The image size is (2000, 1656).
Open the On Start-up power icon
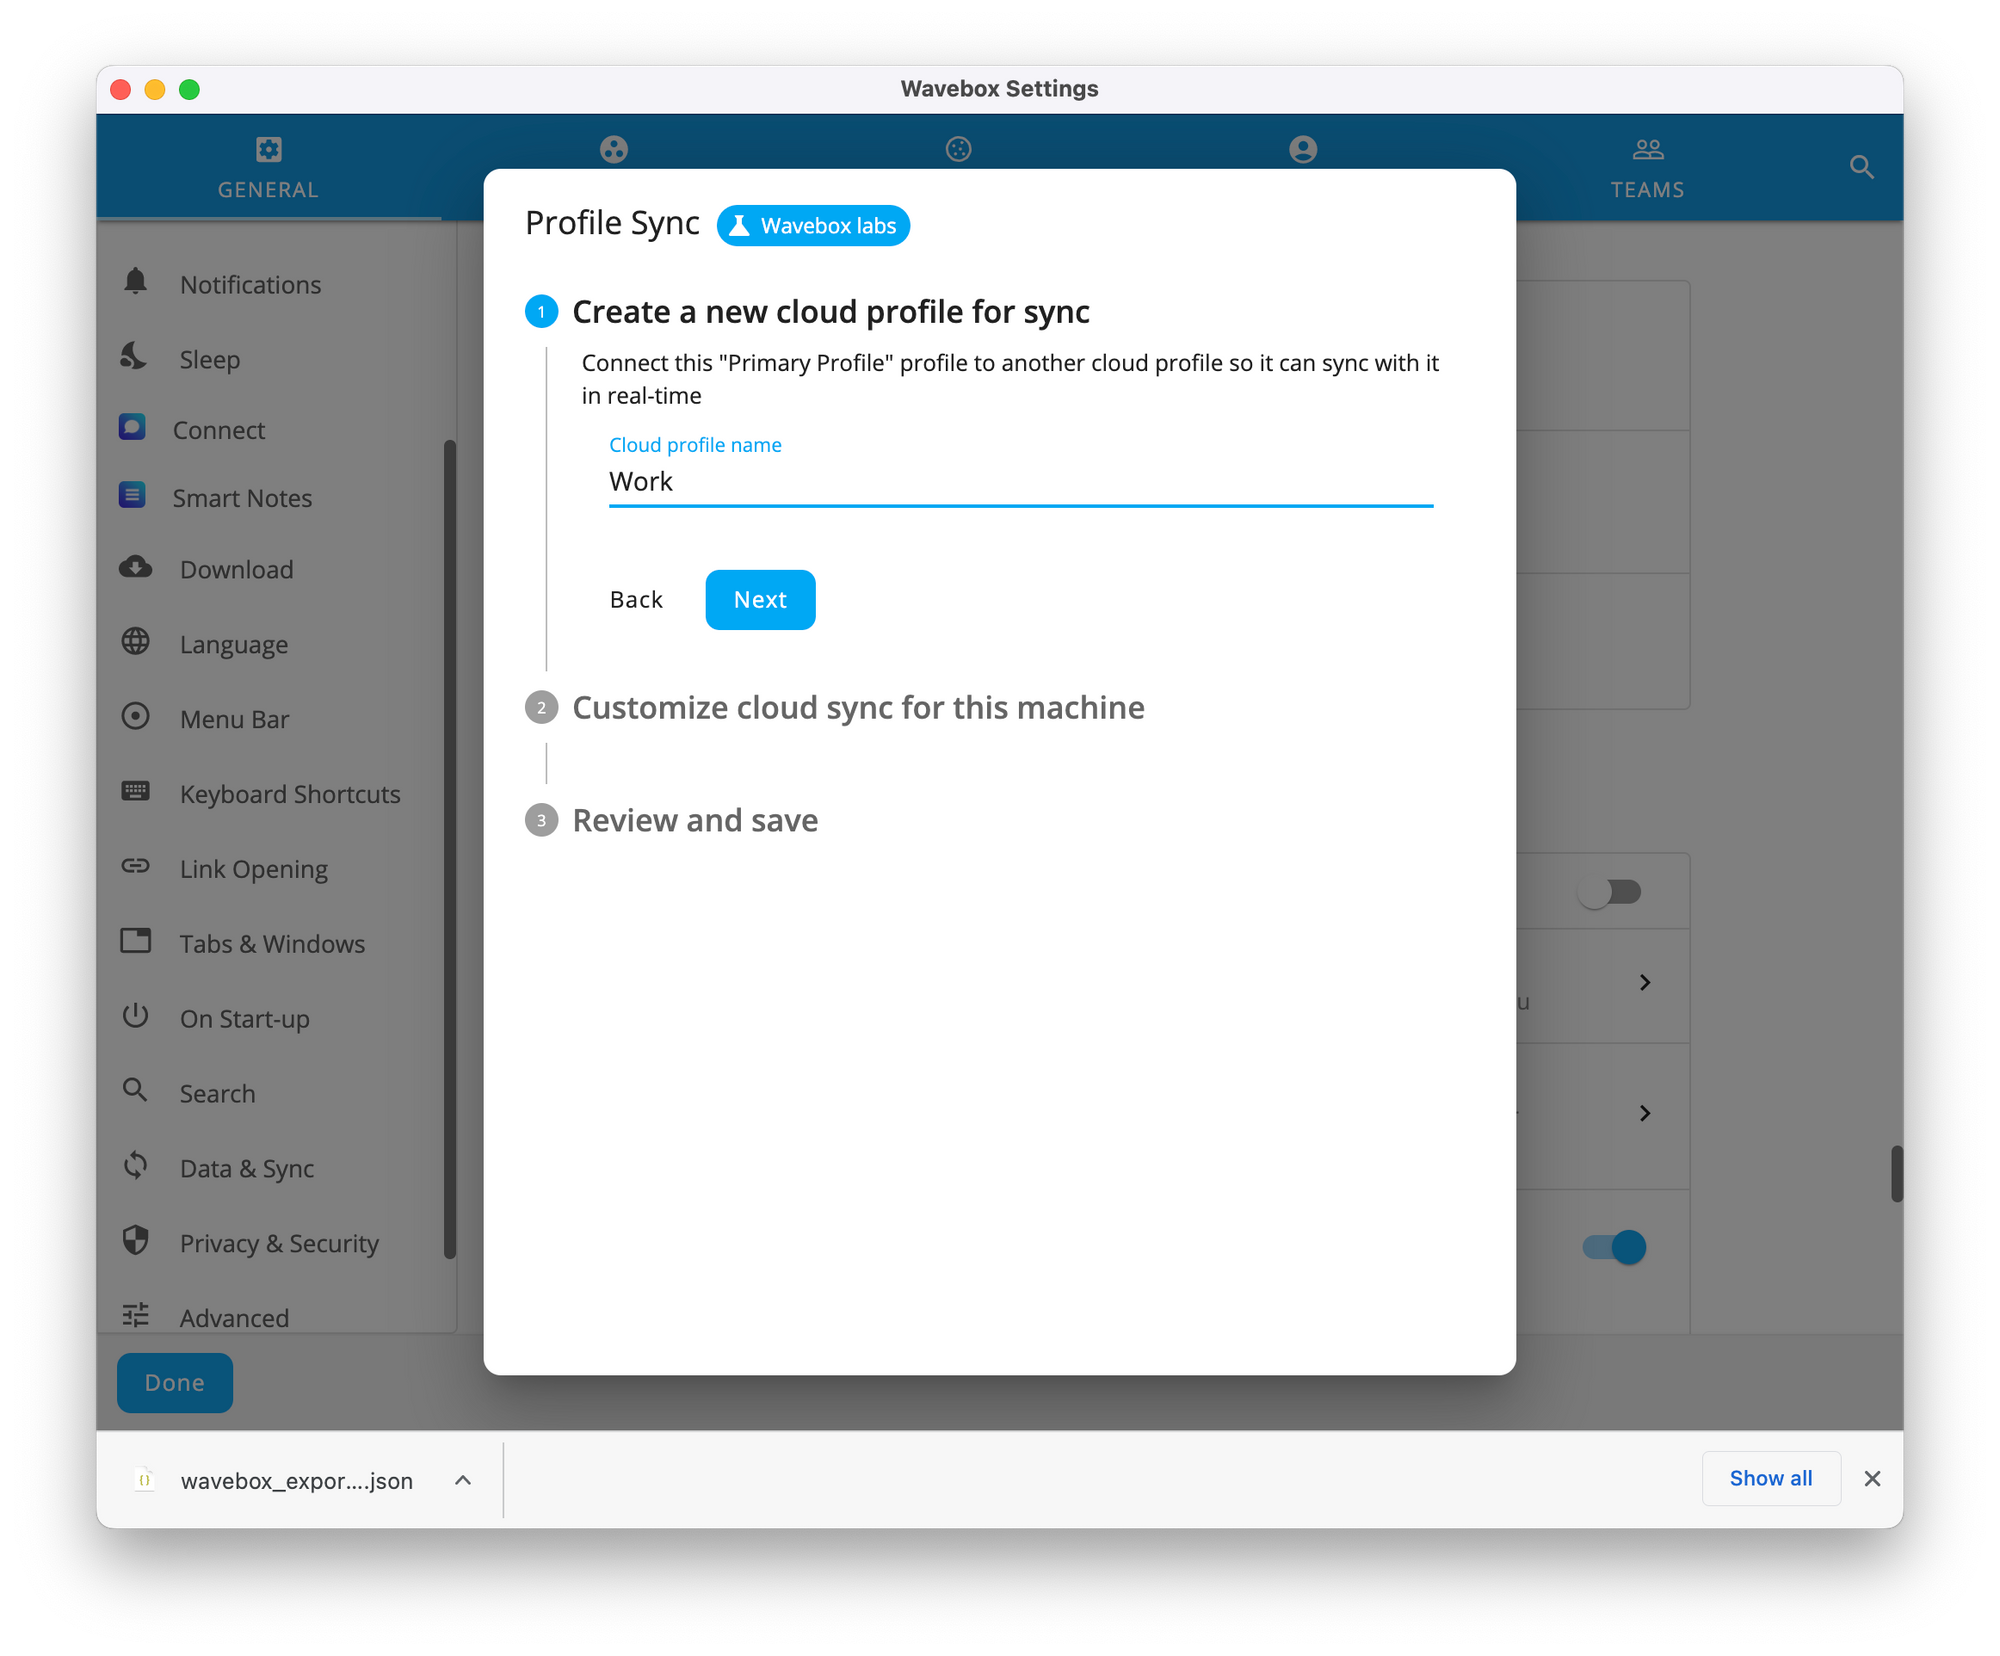pyautogui.click(x=136, y=1016)
